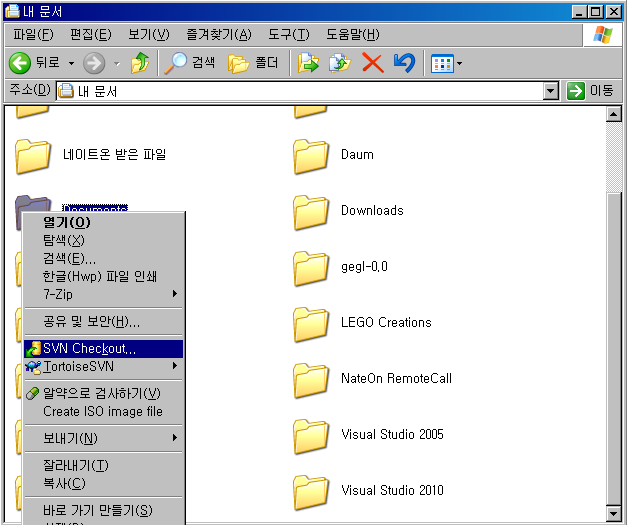Expand the TortoiseSVN submenu
The image size is (627, 525).
tap(104, 366)
